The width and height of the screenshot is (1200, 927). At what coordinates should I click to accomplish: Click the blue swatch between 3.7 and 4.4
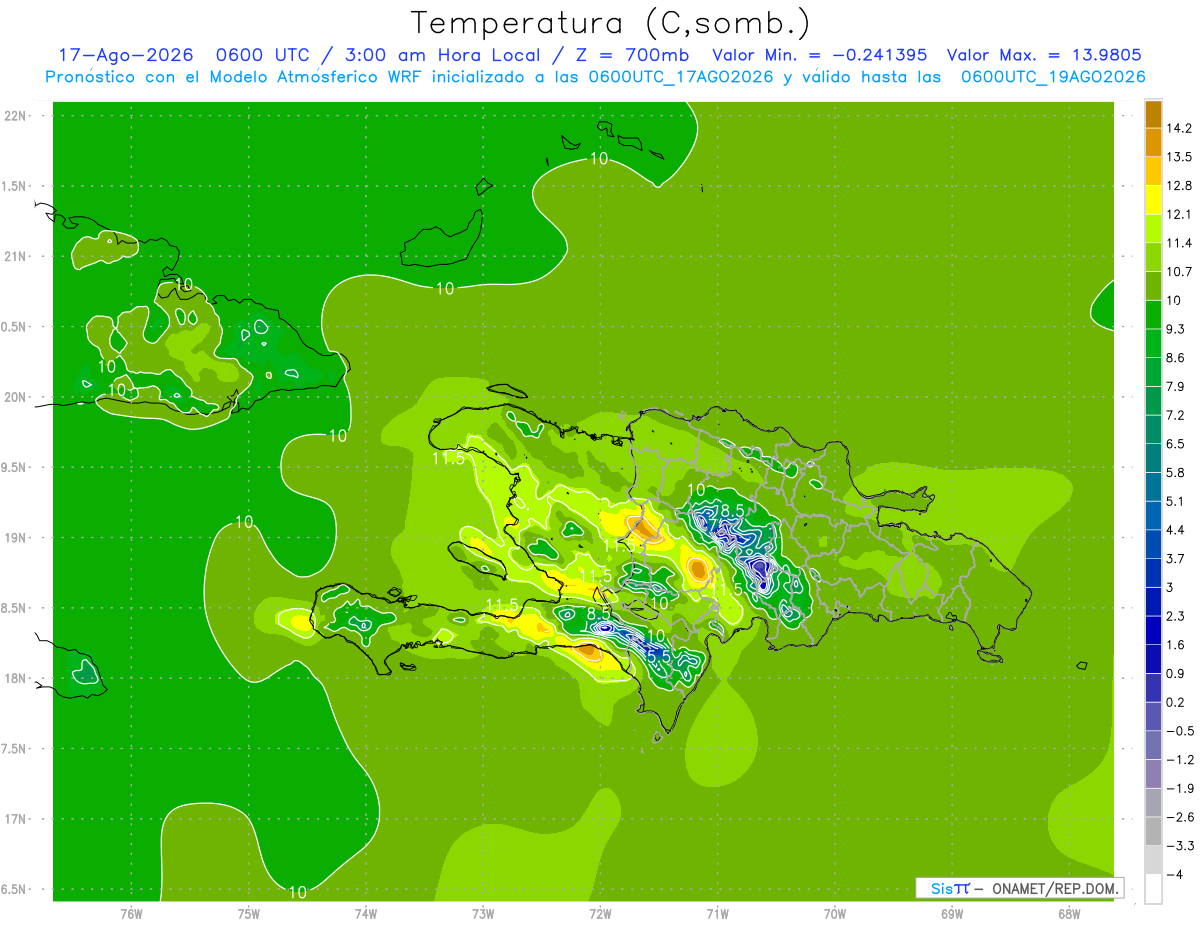[1153, 544]
